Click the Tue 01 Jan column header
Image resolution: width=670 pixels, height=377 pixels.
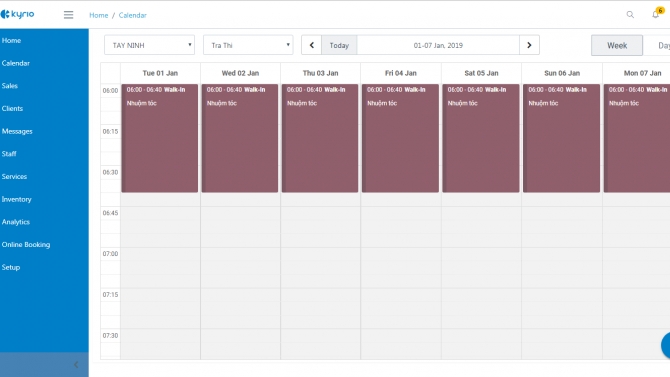(160, 73)
